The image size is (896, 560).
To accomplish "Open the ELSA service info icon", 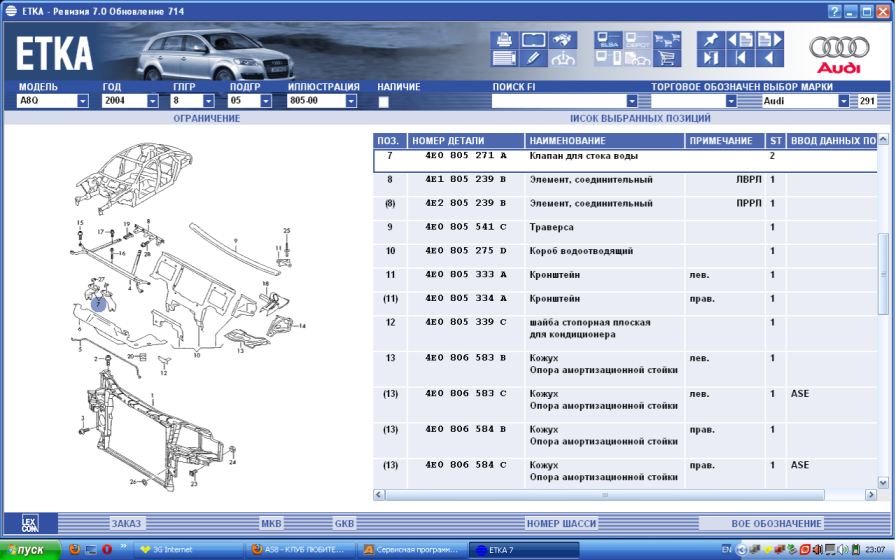I will 608,41.
